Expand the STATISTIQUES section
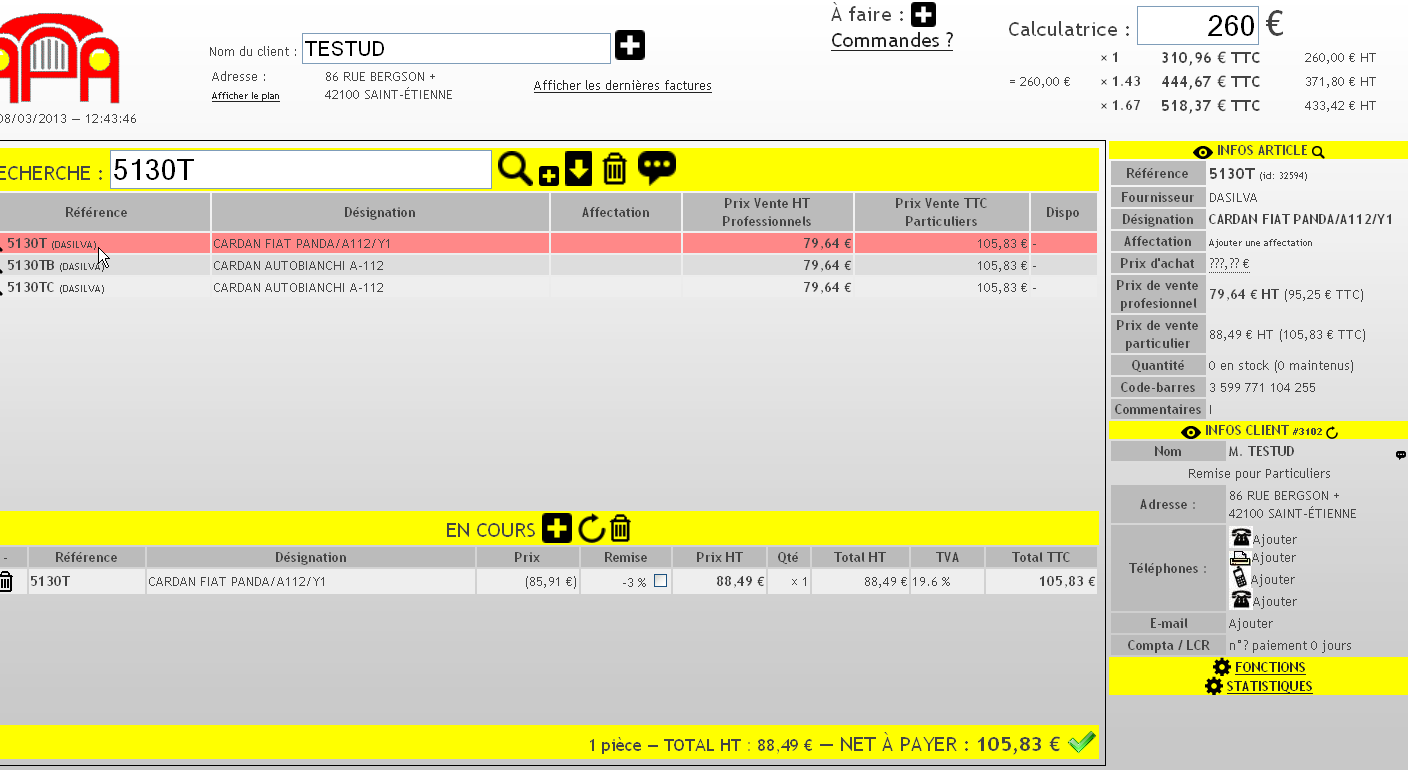 click(1269, 686)
